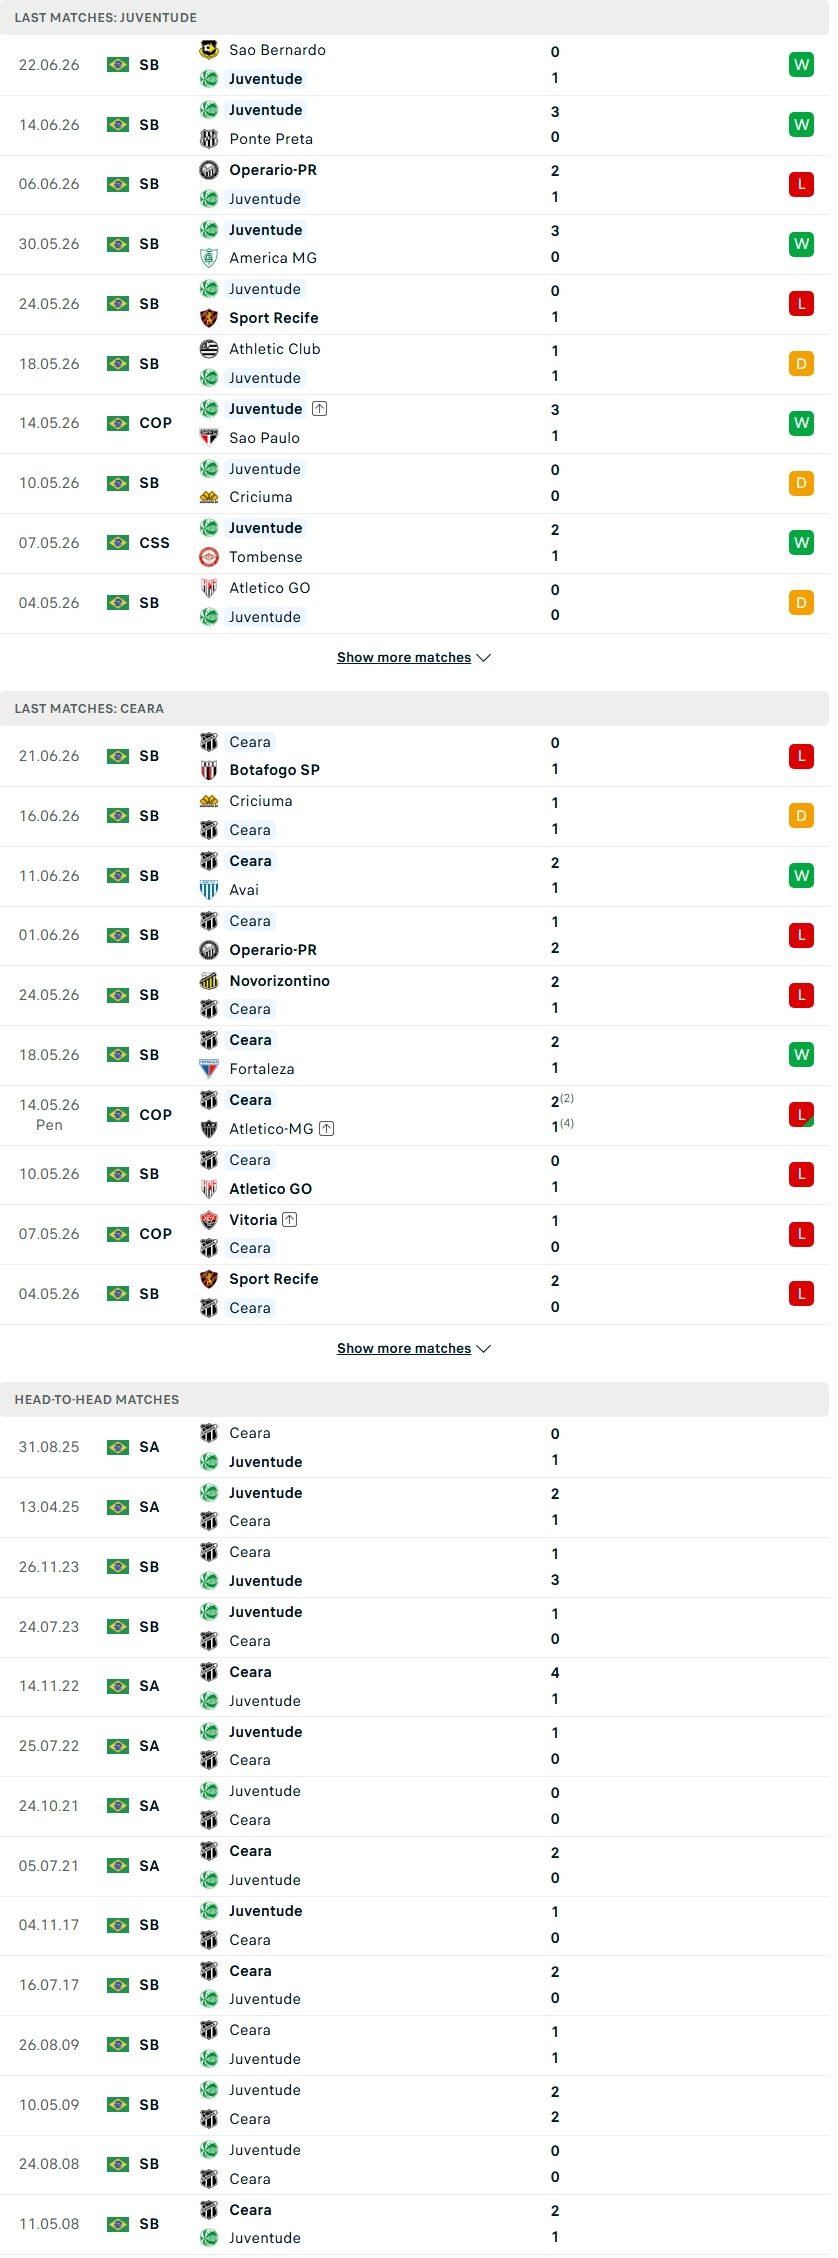
Task: Click the Sao Bernardo club crest icon
Action: point(209,50)
